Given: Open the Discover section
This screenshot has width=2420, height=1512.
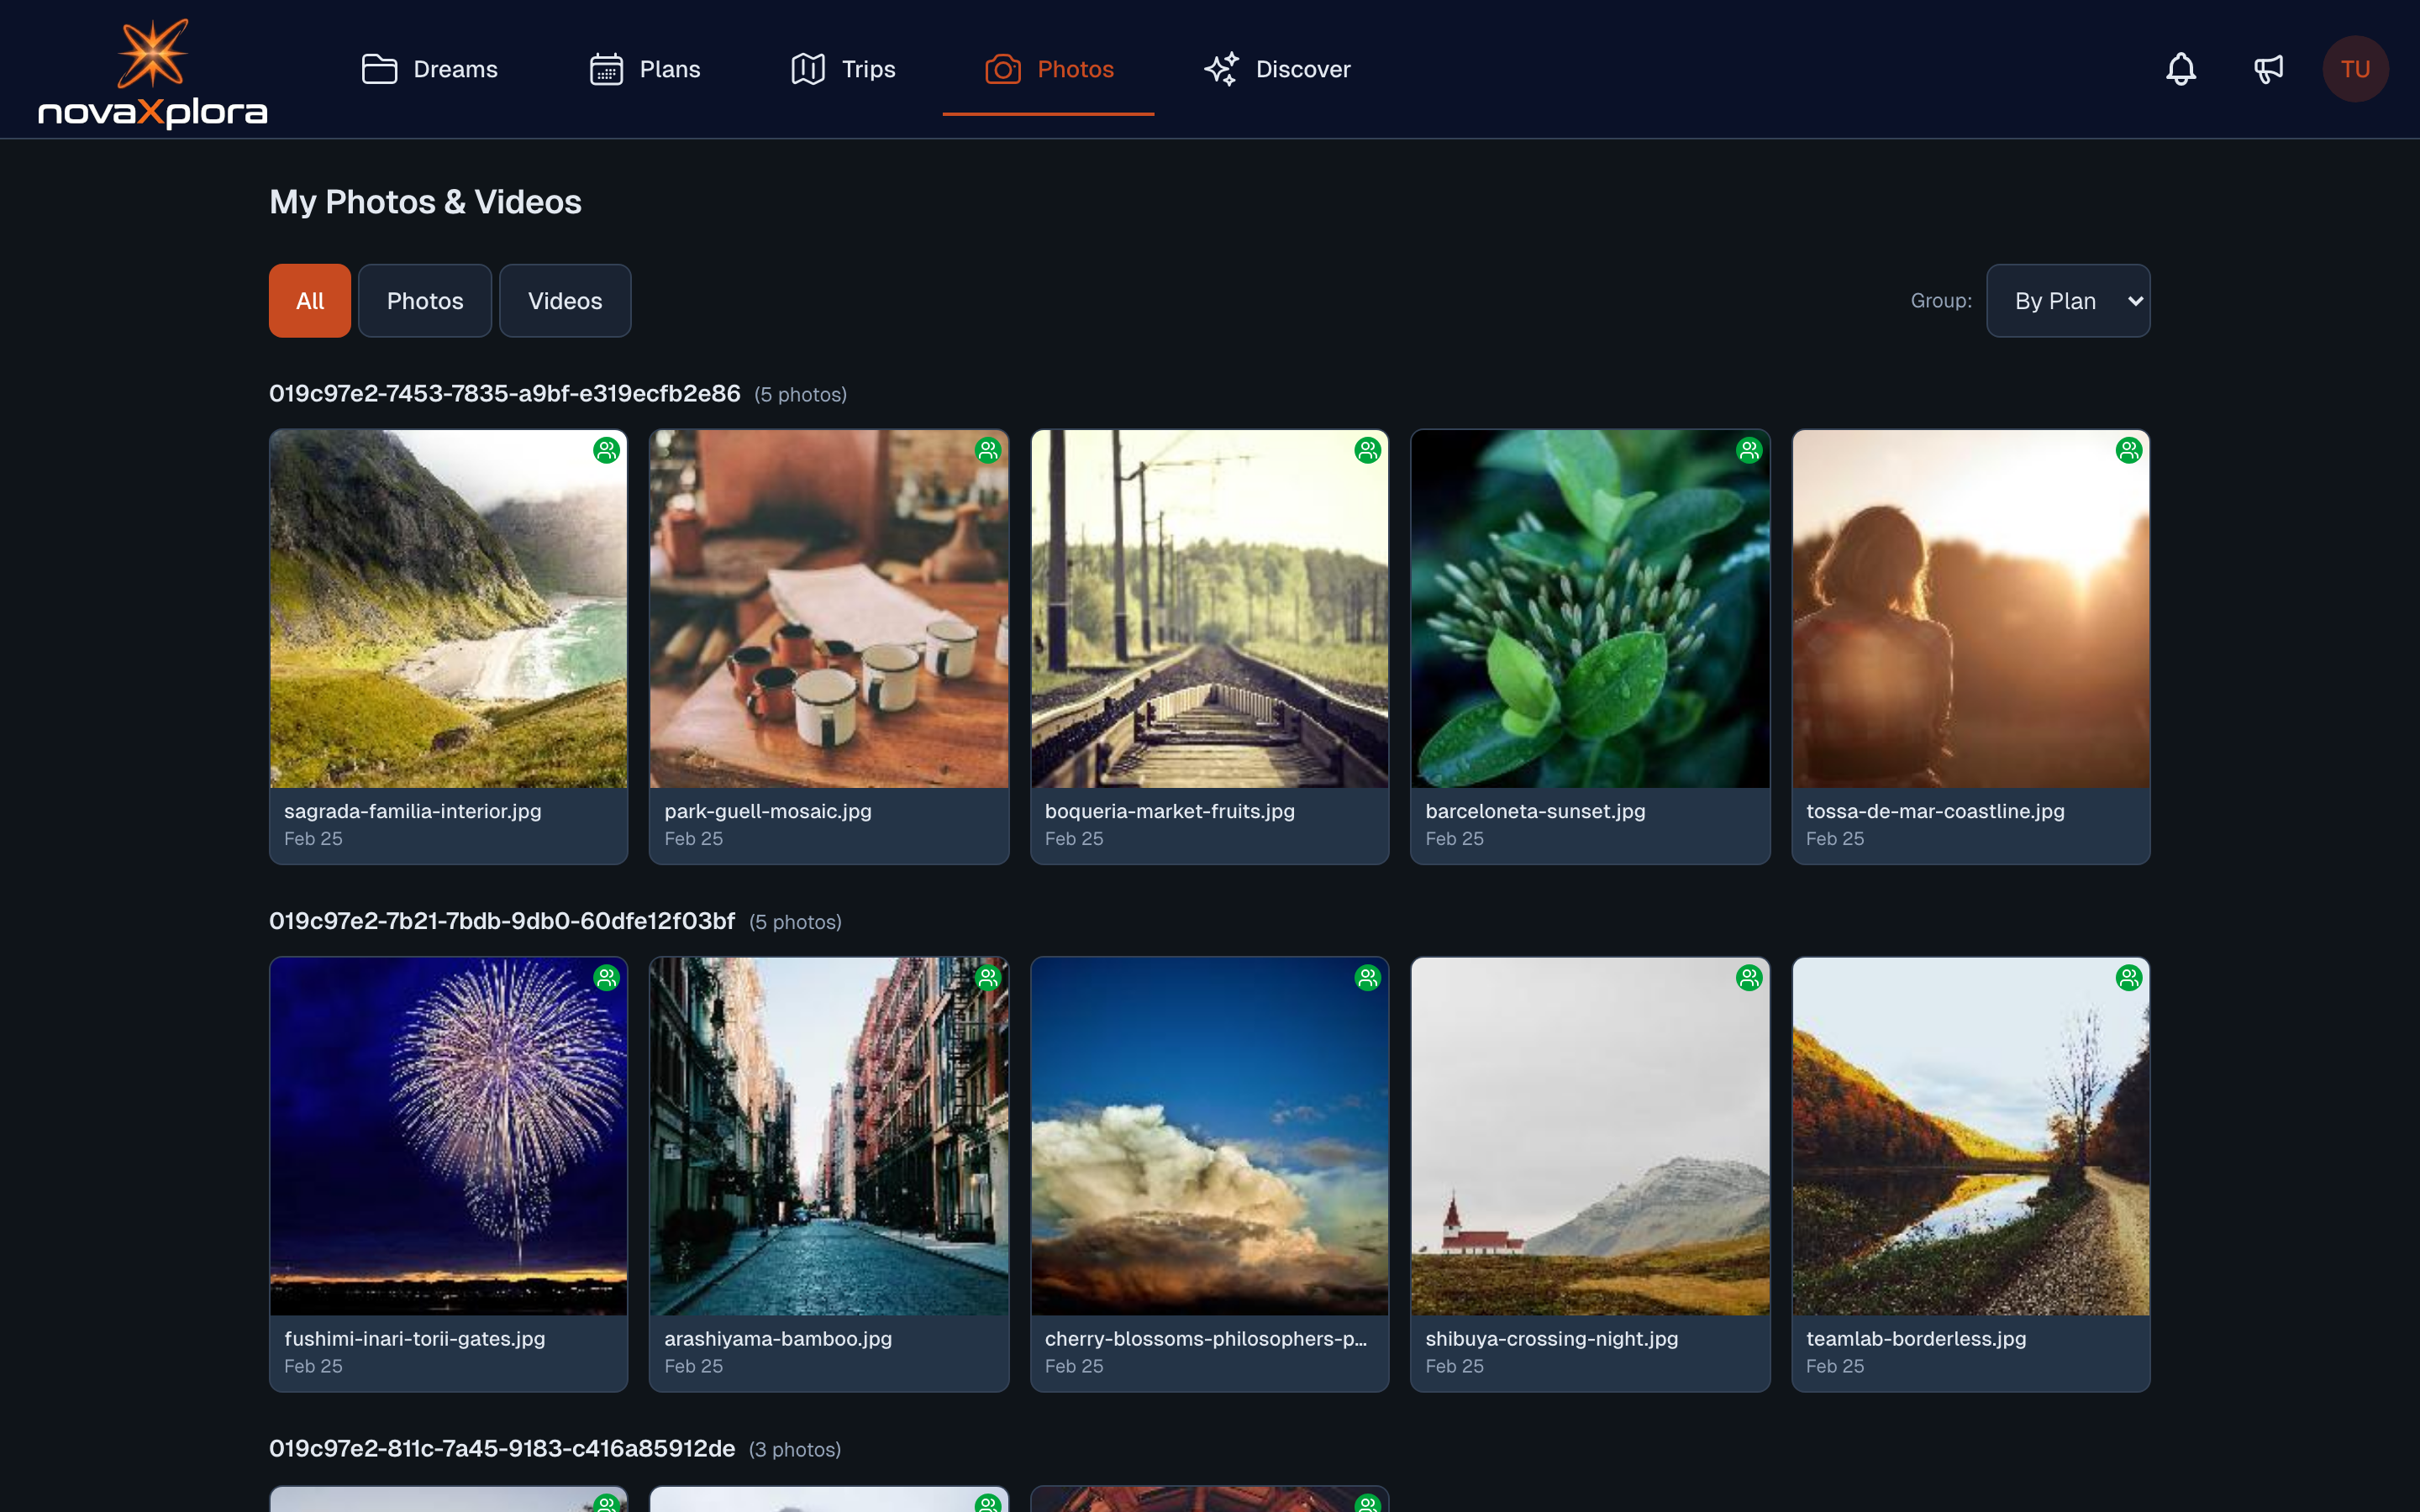Looking at the screenshot, I should (x=1277, y=69).
